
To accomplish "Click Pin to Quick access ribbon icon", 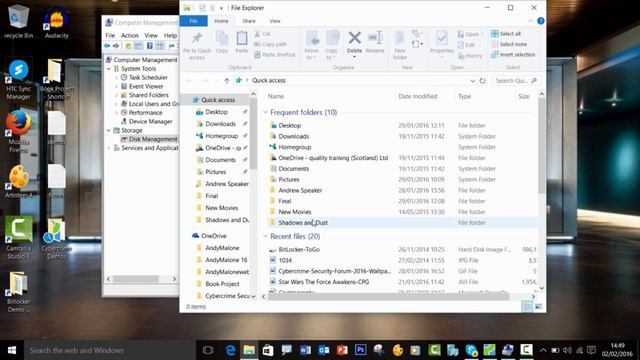I will (x=197, y=45).
